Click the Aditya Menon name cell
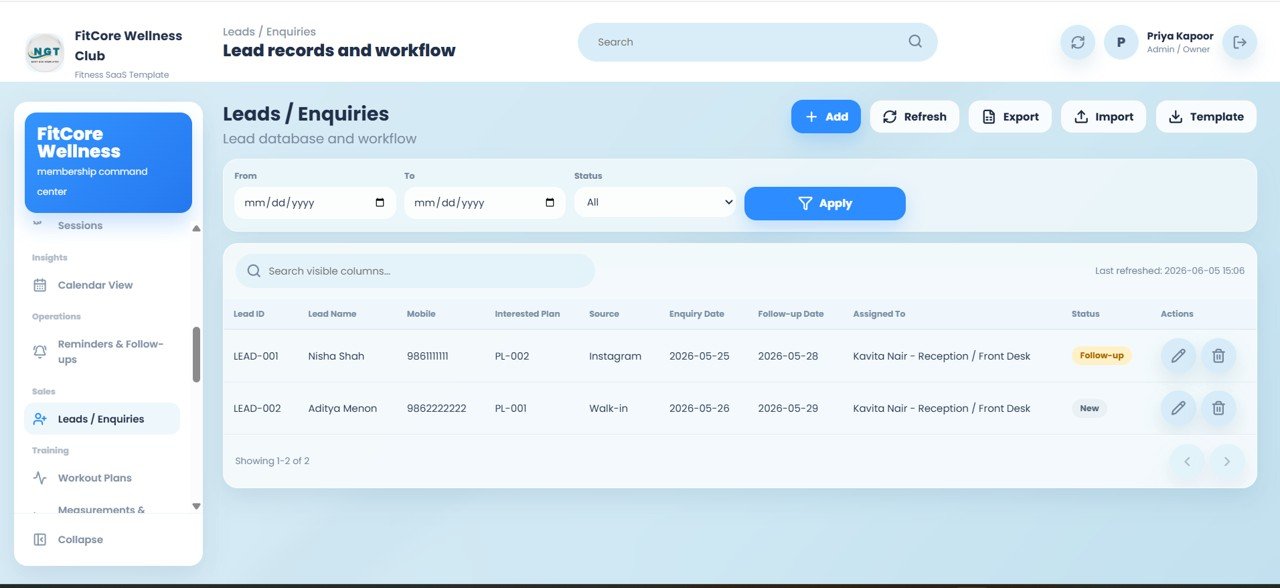 tap(342, 408)
